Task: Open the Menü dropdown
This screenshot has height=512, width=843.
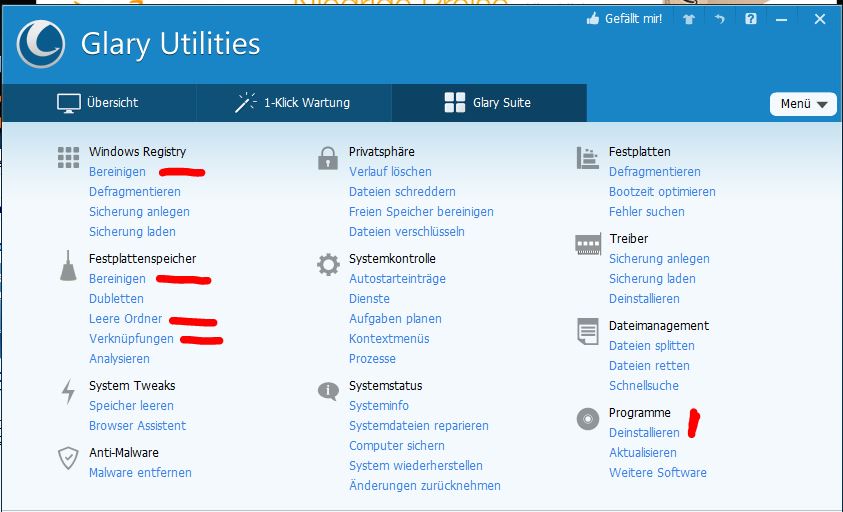Action: pyautogui.click(x=803, y=104)
